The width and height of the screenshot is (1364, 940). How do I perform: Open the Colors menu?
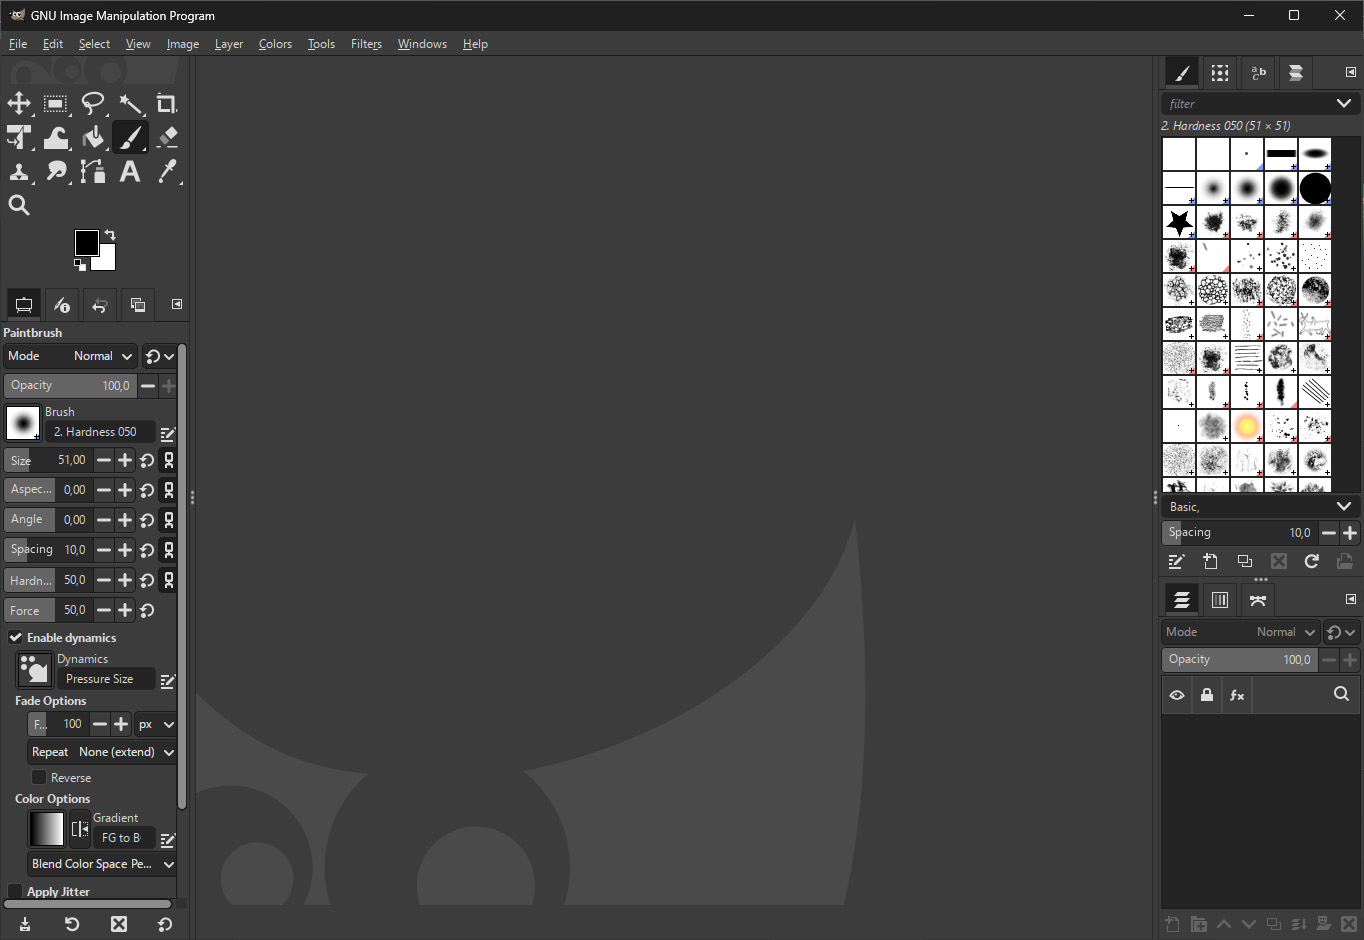point(275,44)
